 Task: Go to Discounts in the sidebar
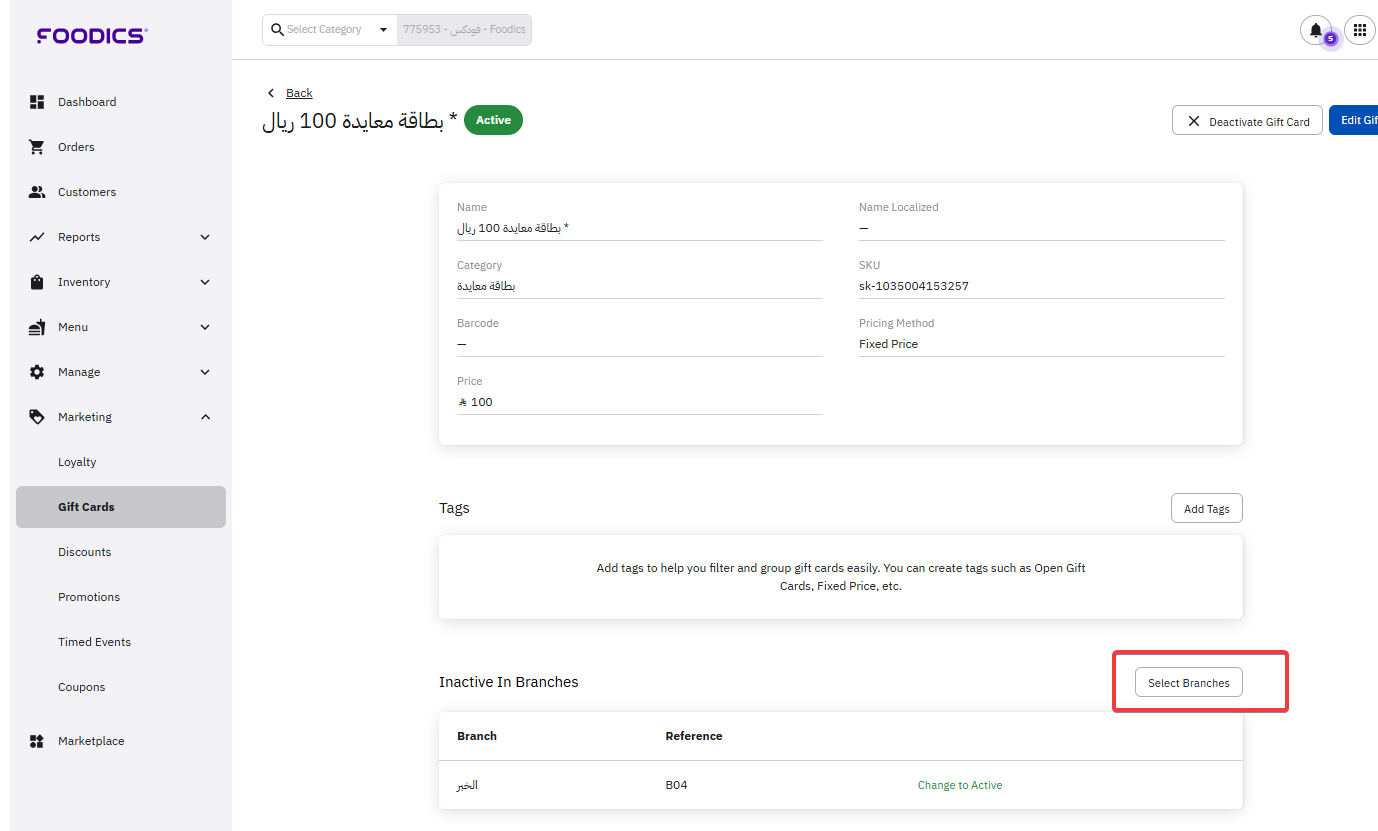[84, 552]
